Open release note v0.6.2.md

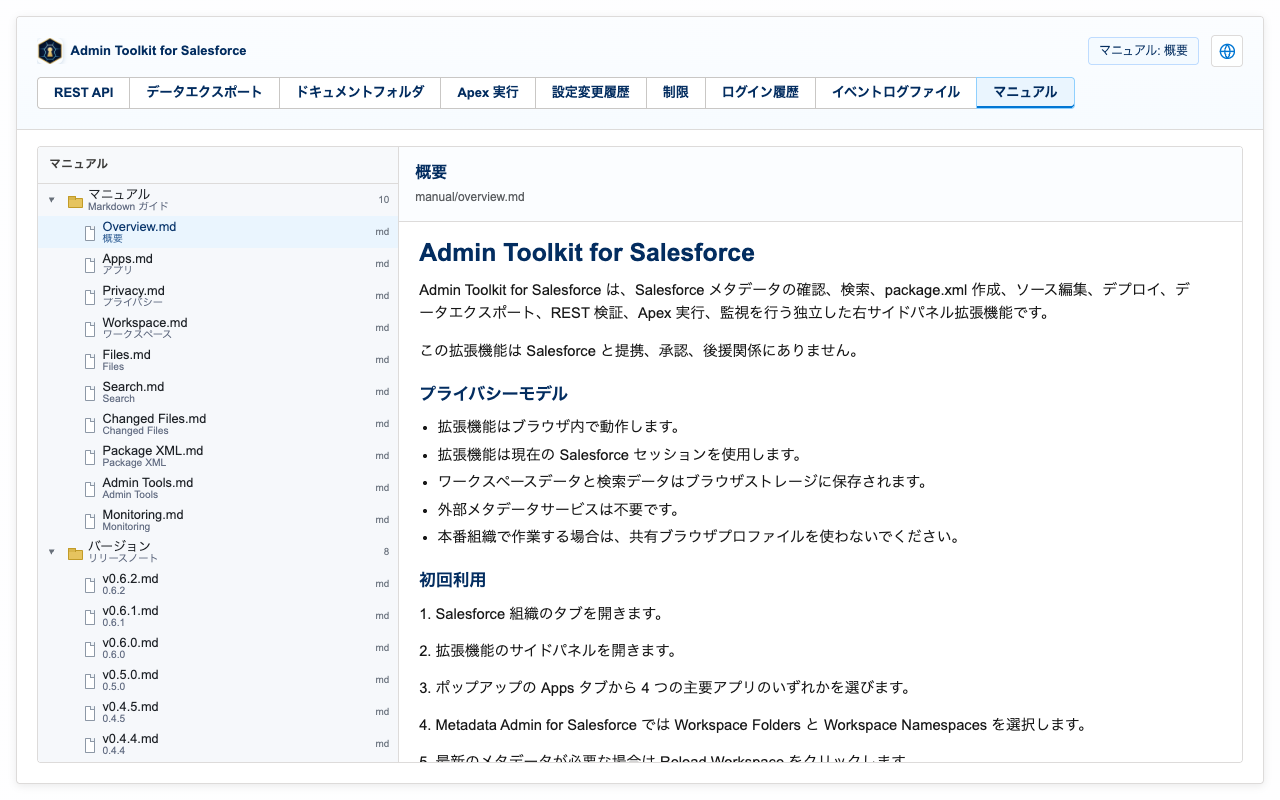coord(218,584)
